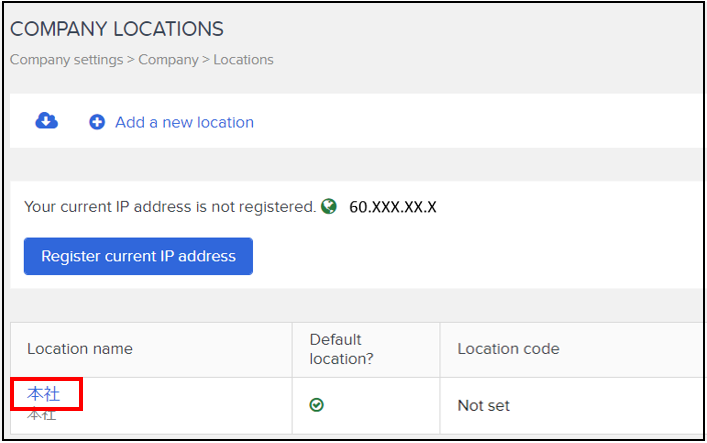The image size is (707, 443).
Task: Click the IP address not registered message
Action: pos(170,207)
